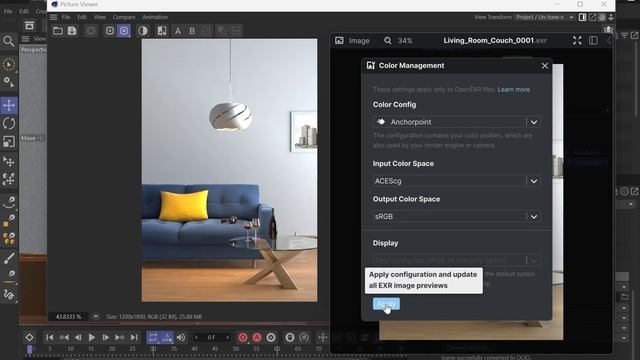Play the animation forwards
The image size is (640, 360).
(x=92, y=337)
